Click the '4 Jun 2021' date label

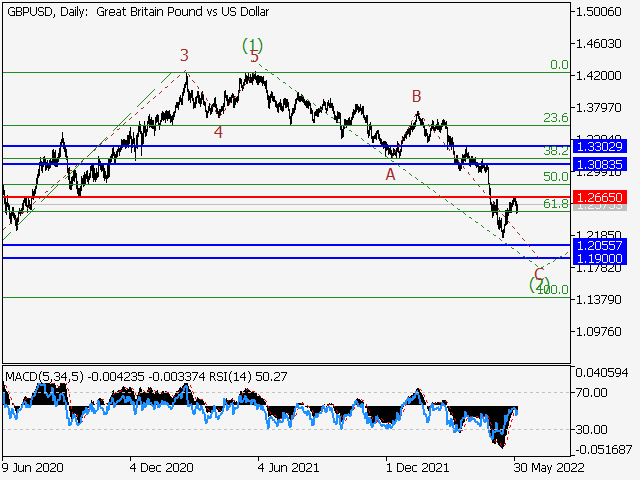point(288,467)
